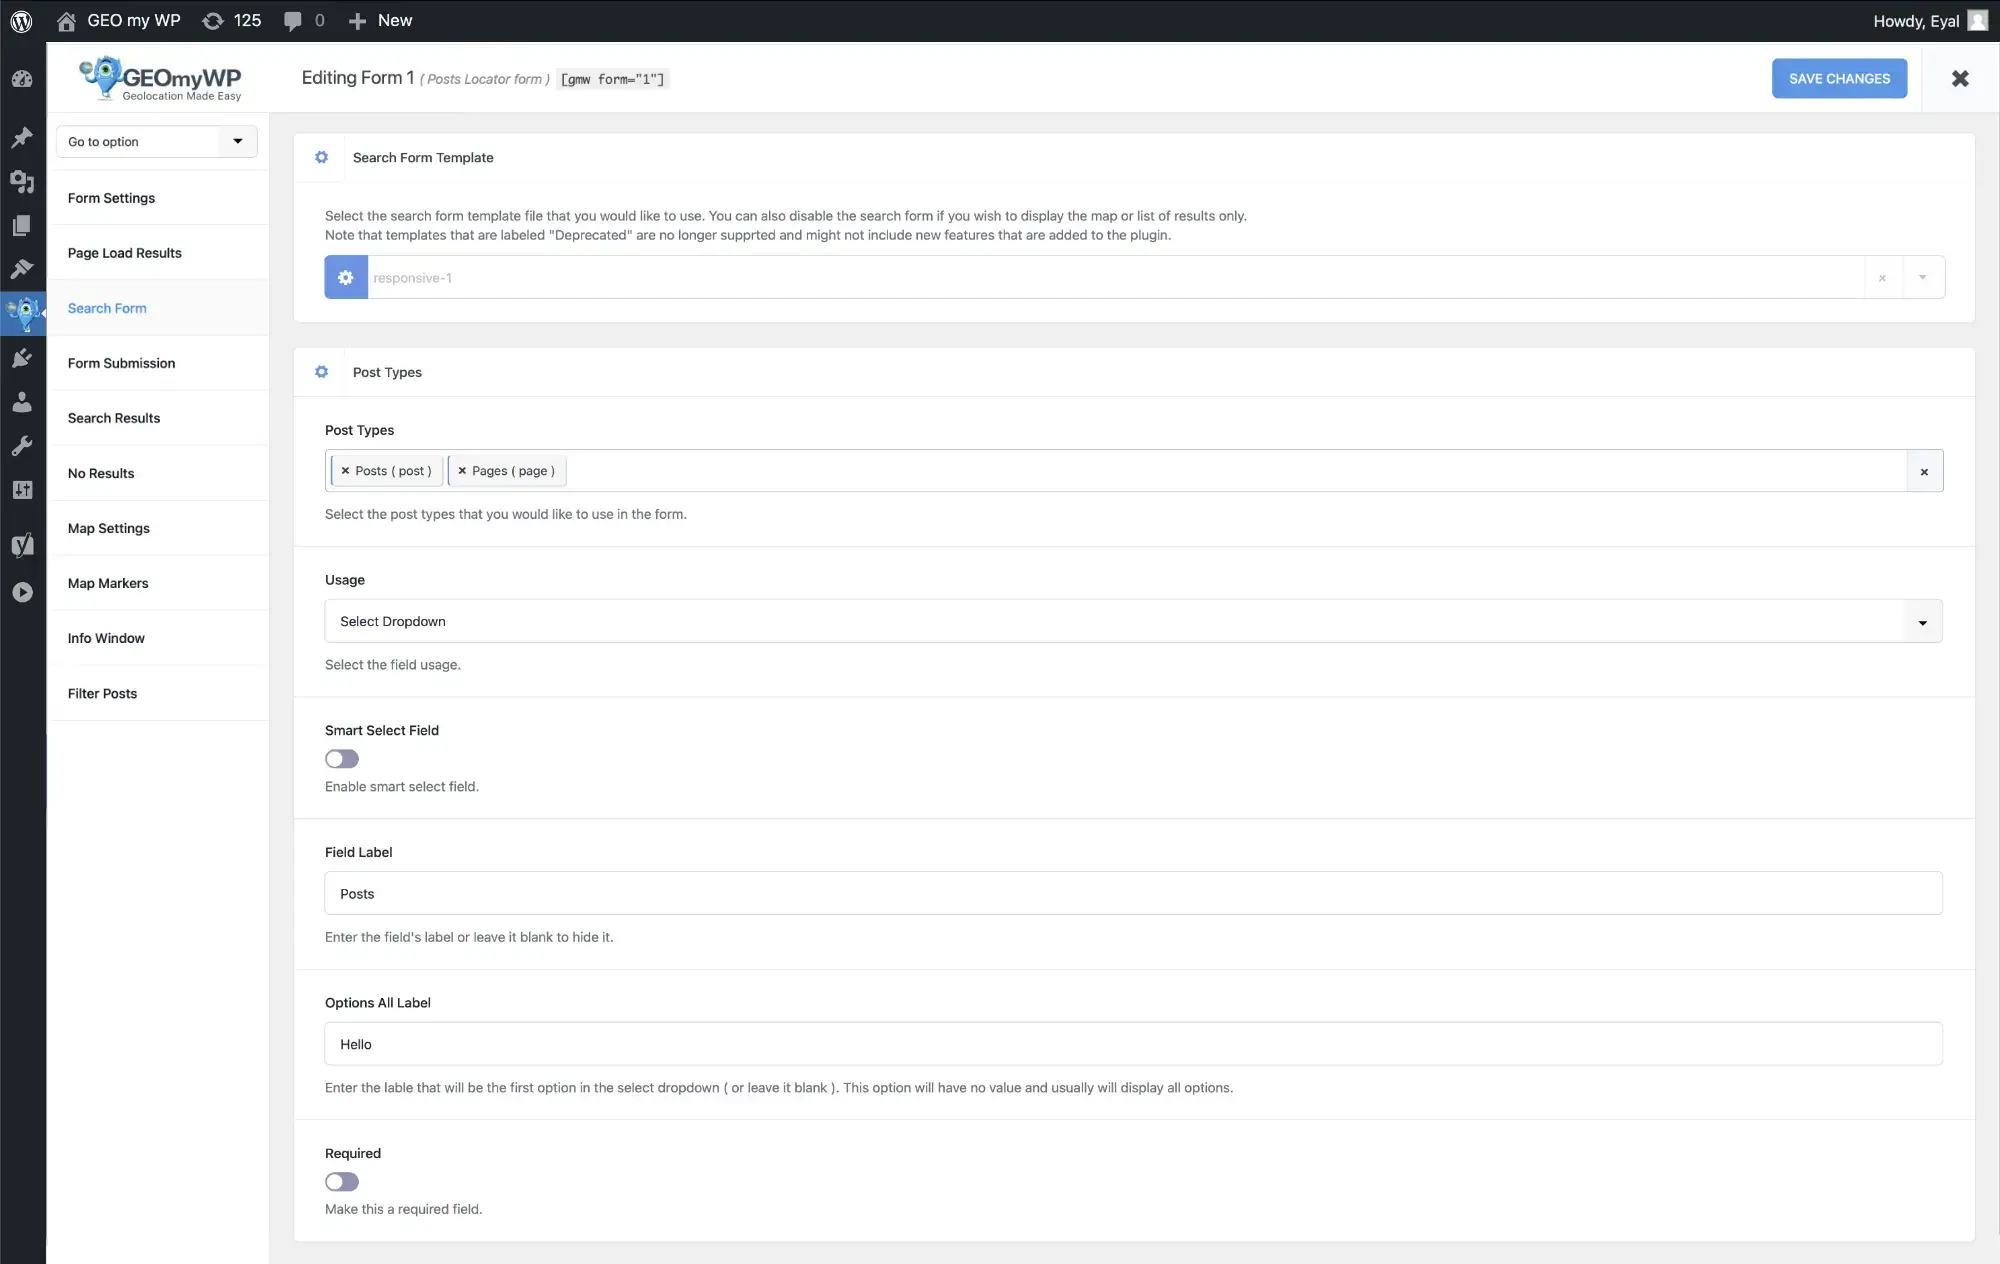Click the close X button on the form editor

point(1961,77)
